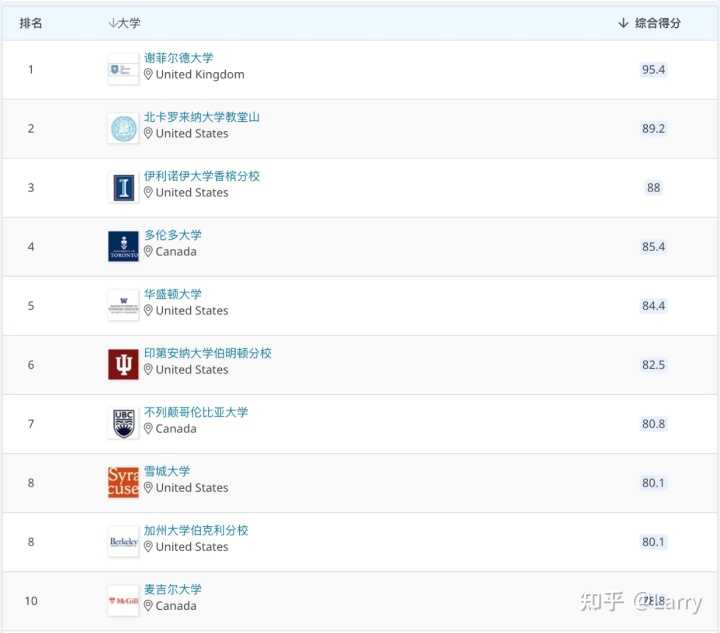Click the Syracuse orange logo

123,483
